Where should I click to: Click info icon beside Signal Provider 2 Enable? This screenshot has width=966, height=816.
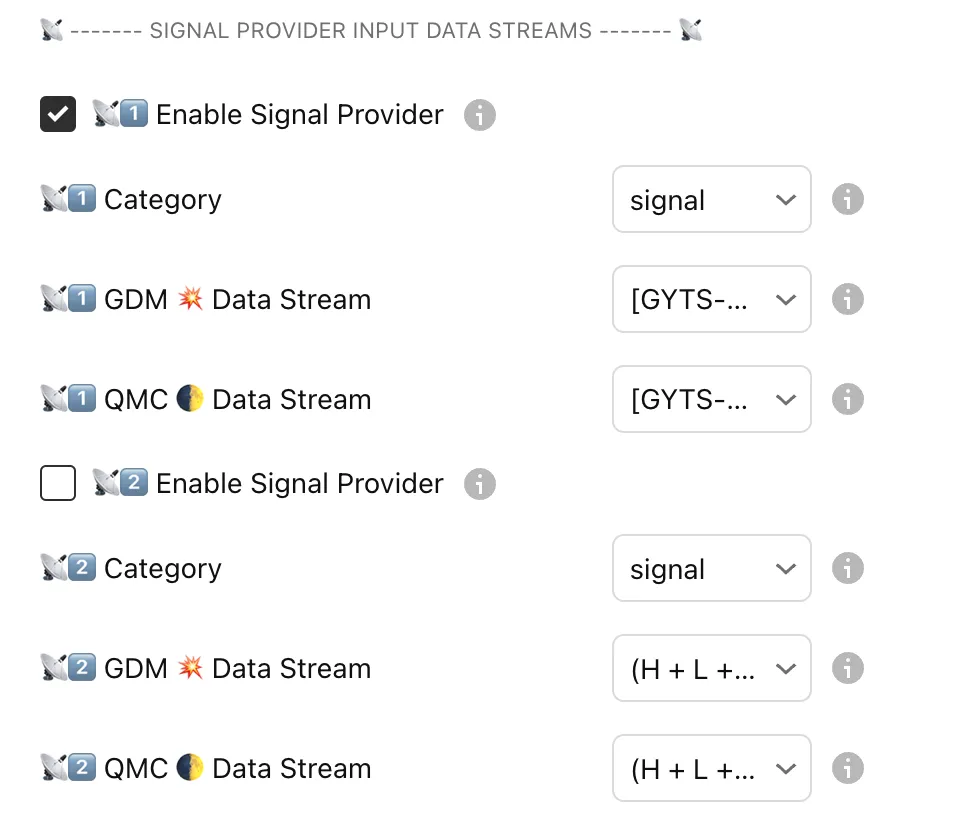point(480,484)
